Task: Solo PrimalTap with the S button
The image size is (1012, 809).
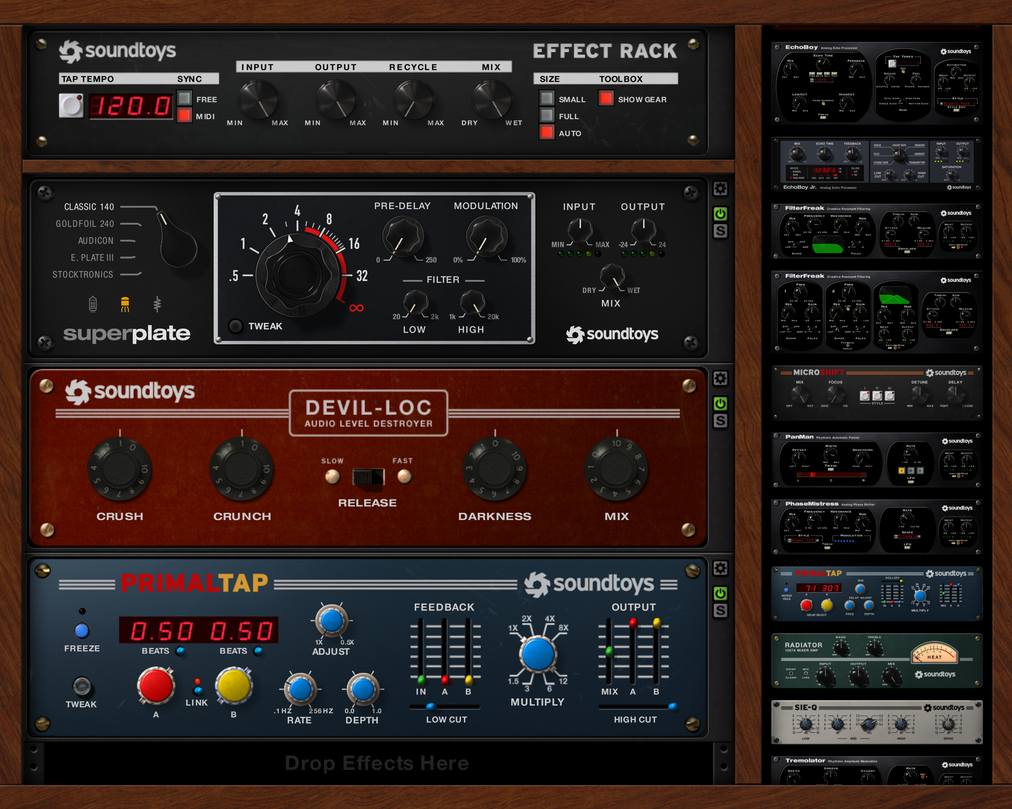Action: point(720,611)
